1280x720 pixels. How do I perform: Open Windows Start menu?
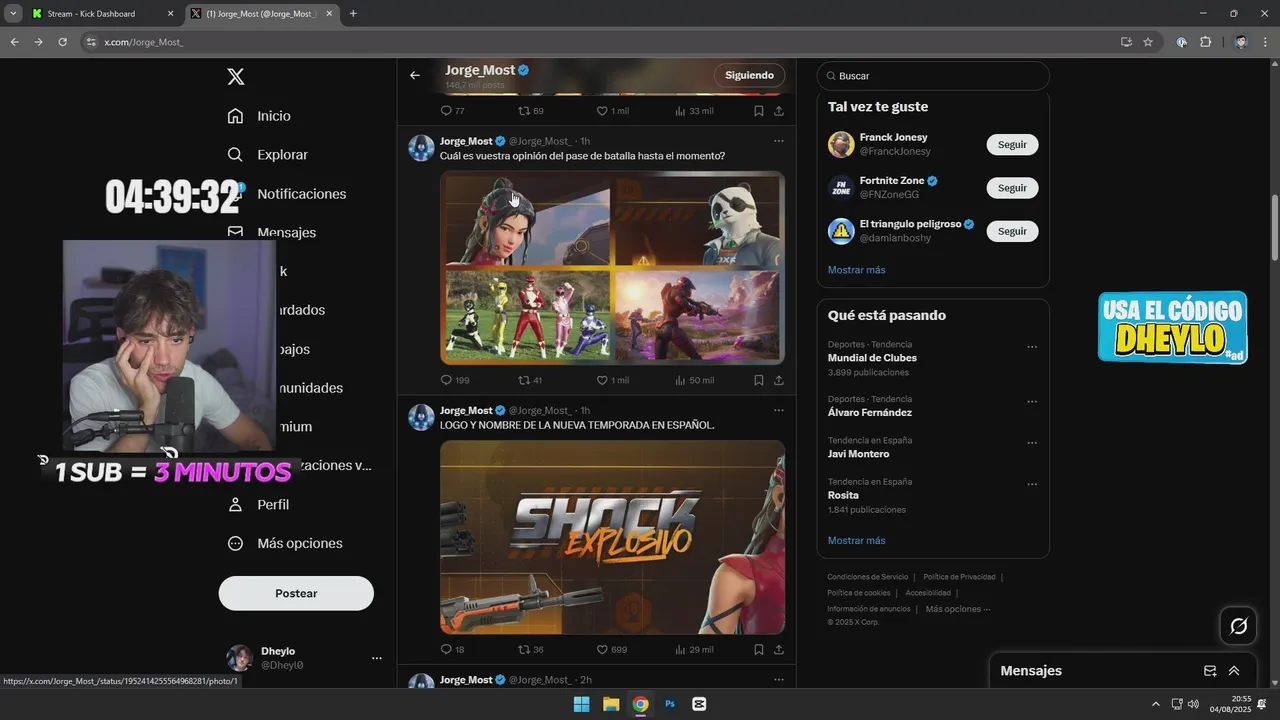point(581,704)
